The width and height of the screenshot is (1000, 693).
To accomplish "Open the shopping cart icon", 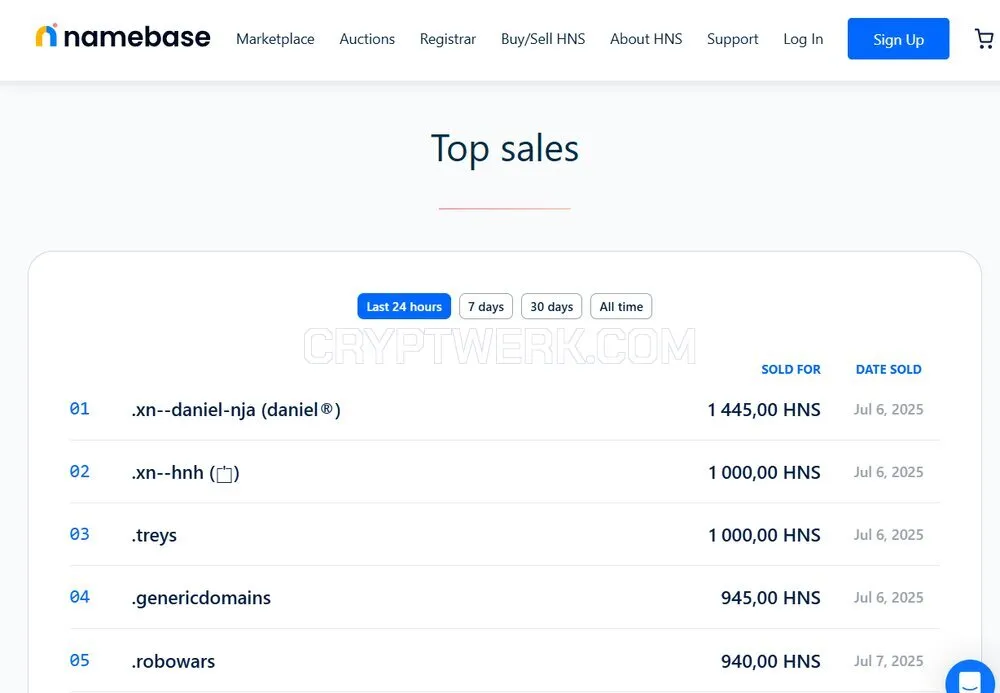I will [x=984, y=39].
